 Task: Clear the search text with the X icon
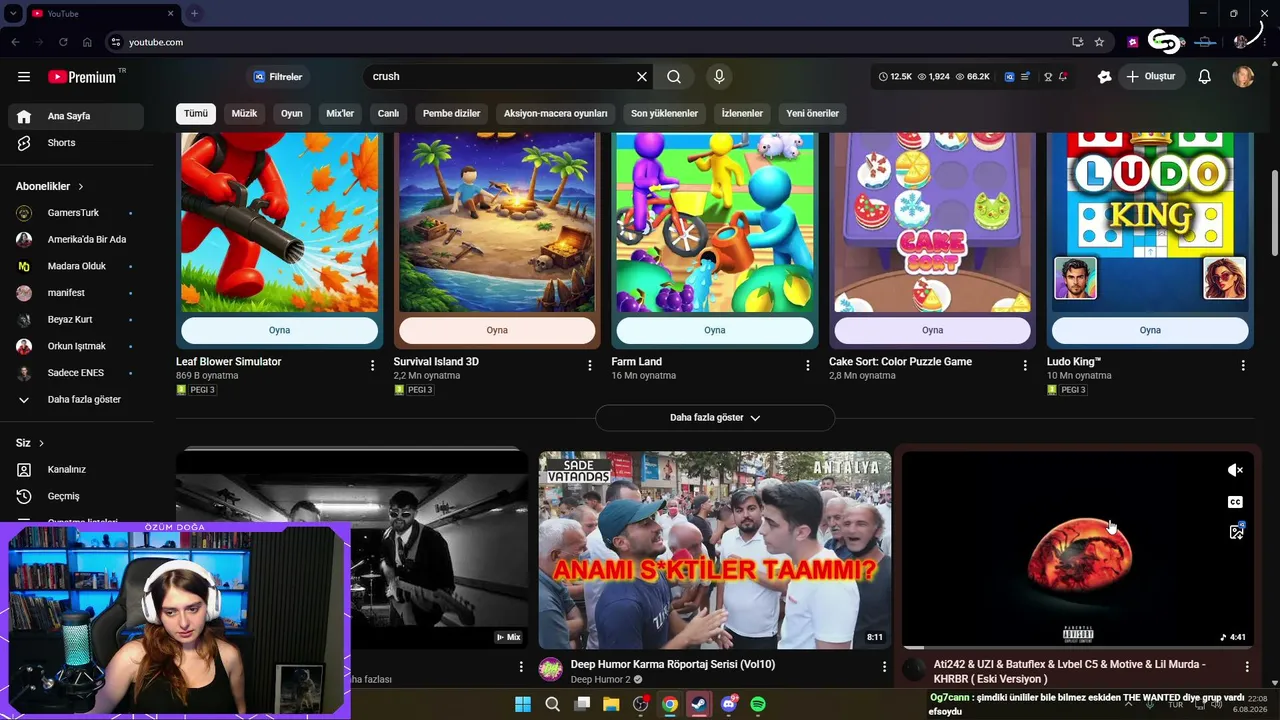click(642, 77)
